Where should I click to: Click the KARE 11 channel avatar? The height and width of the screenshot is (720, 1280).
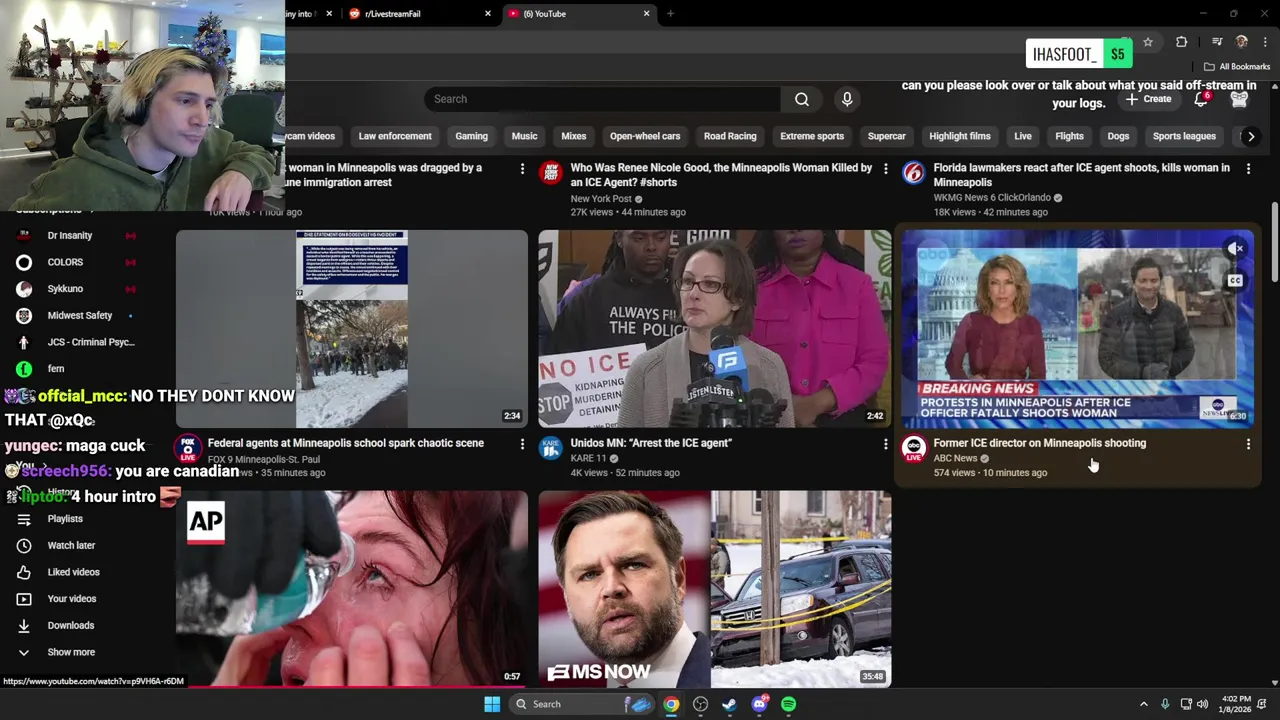tap(551, 448)
